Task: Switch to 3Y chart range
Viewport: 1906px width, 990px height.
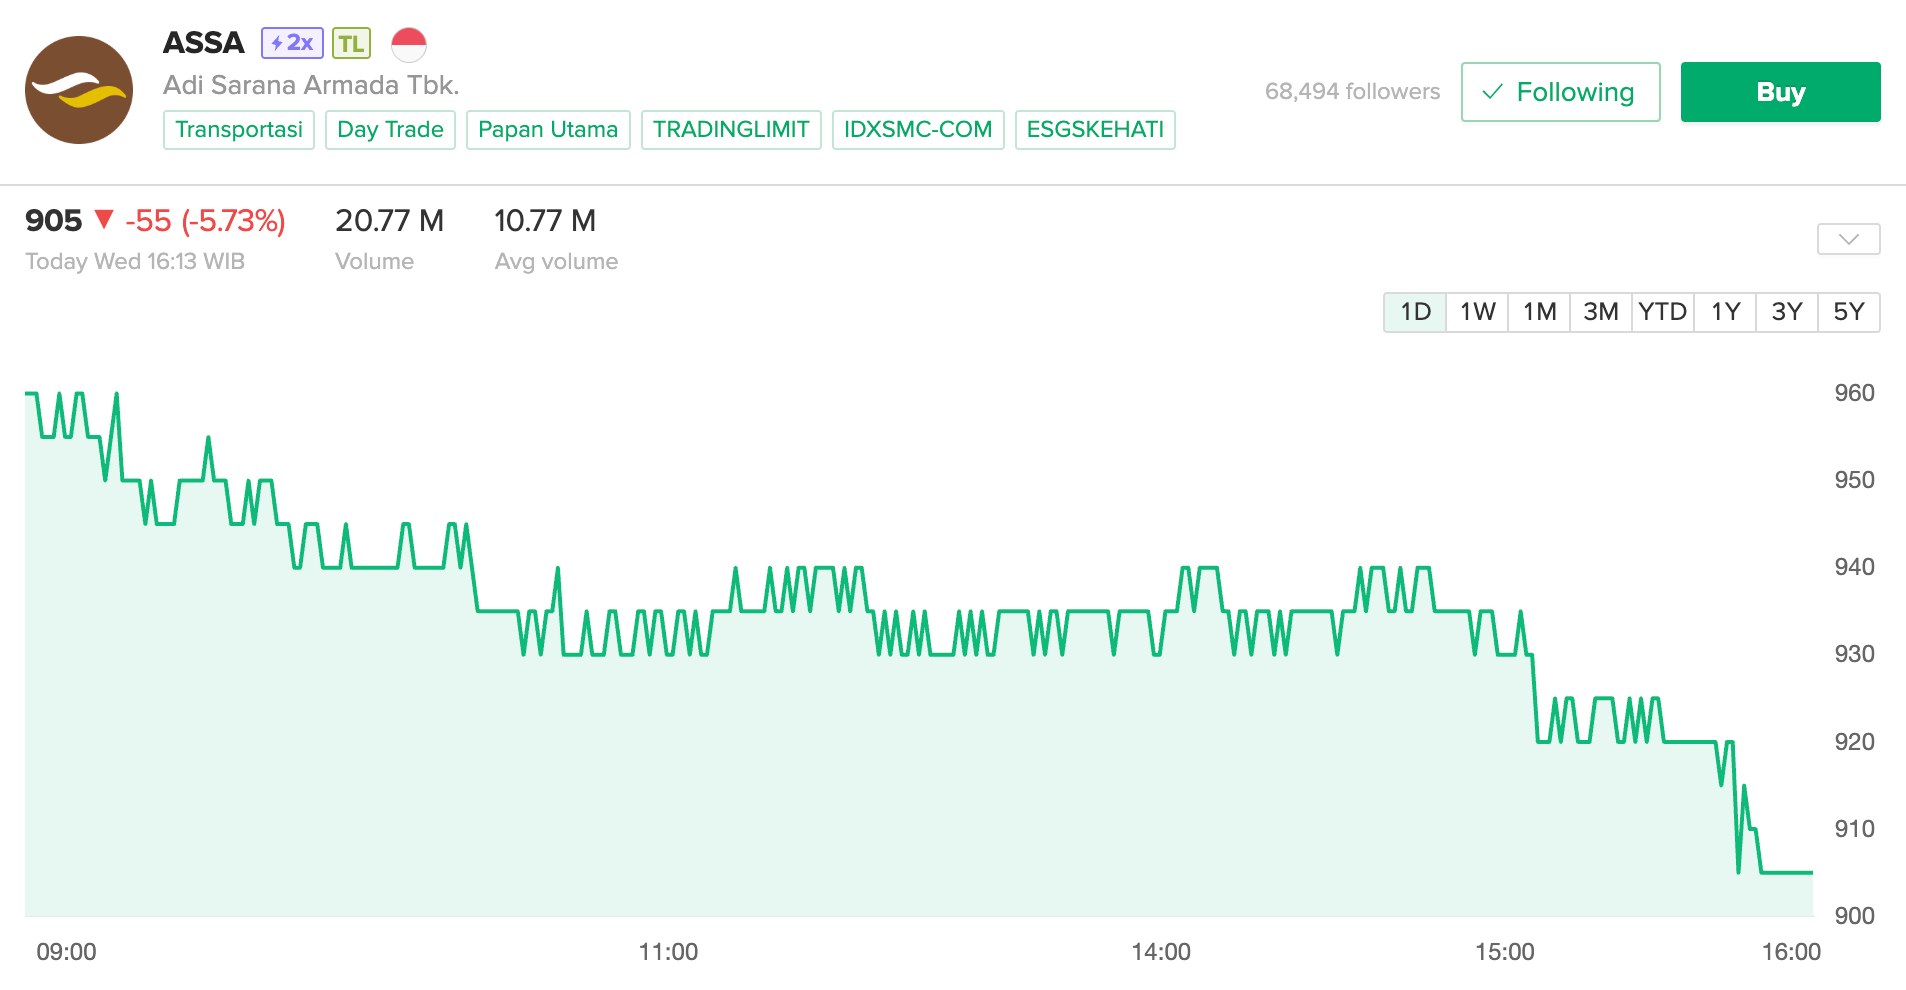Action: coord(1787,312)
